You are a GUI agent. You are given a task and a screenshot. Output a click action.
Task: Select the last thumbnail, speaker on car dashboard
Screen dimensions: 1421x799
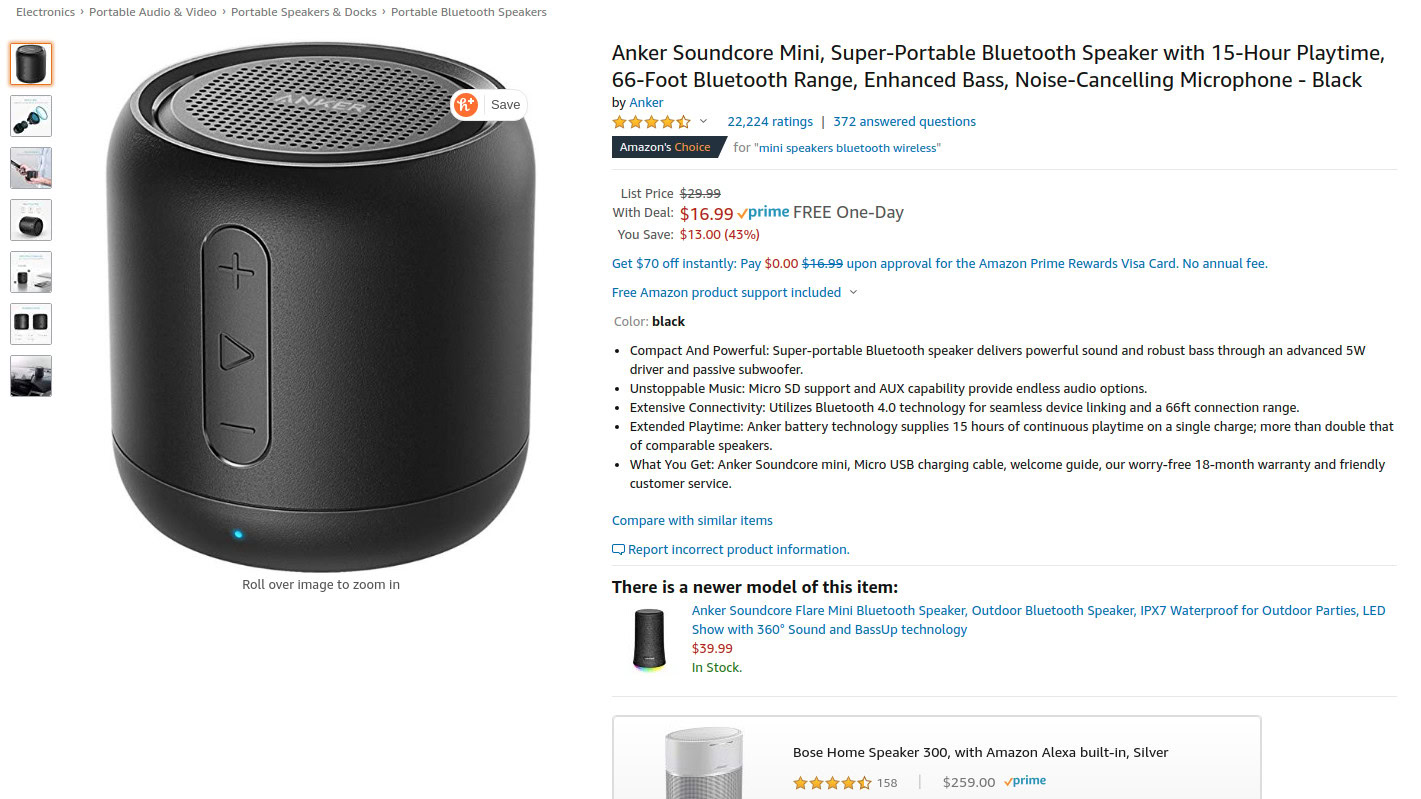[x=31, y=376]
